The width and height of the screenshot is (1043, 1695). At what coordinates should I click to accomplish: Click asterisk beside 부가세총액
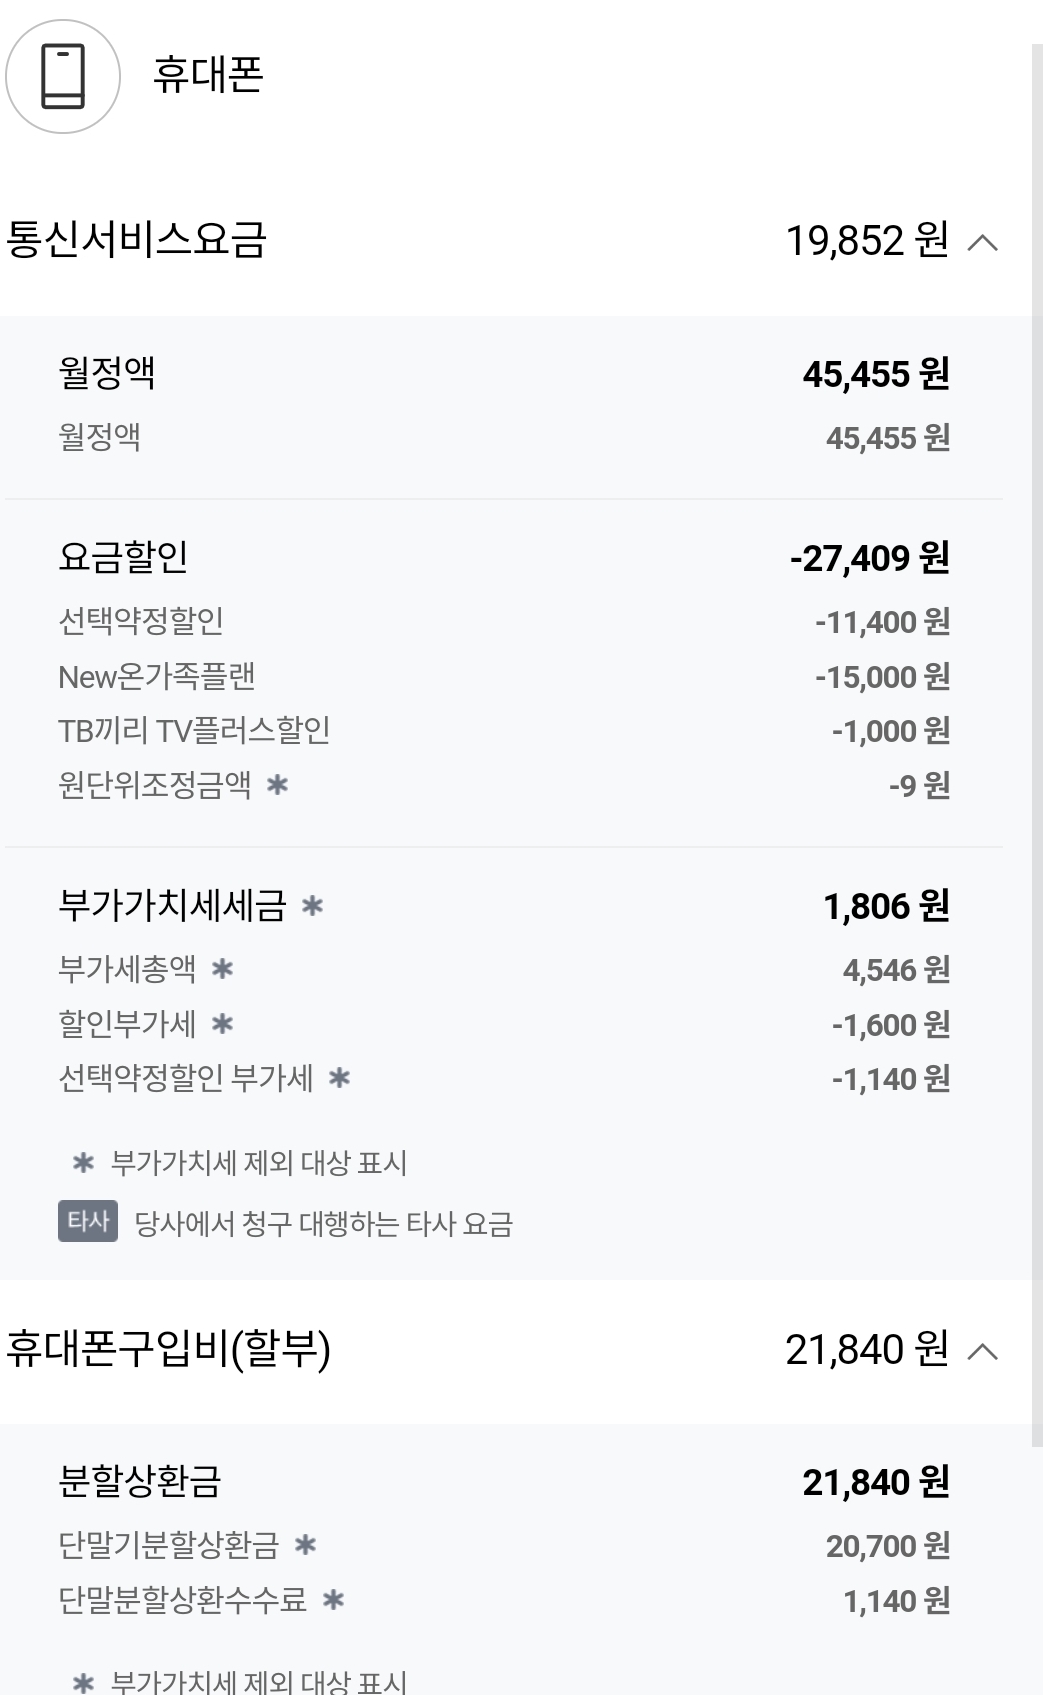click(x=222, y=969)
